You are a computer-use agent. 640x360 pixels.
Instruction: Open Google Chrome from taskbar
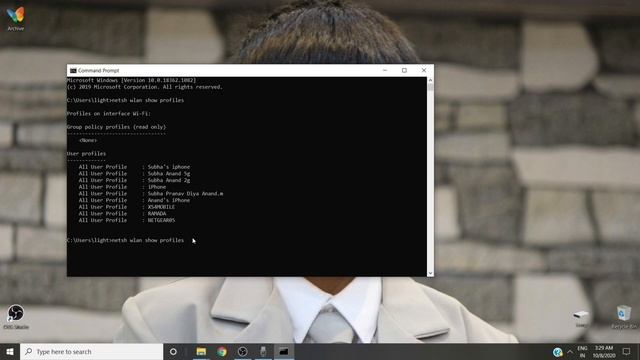click(222, 351)
